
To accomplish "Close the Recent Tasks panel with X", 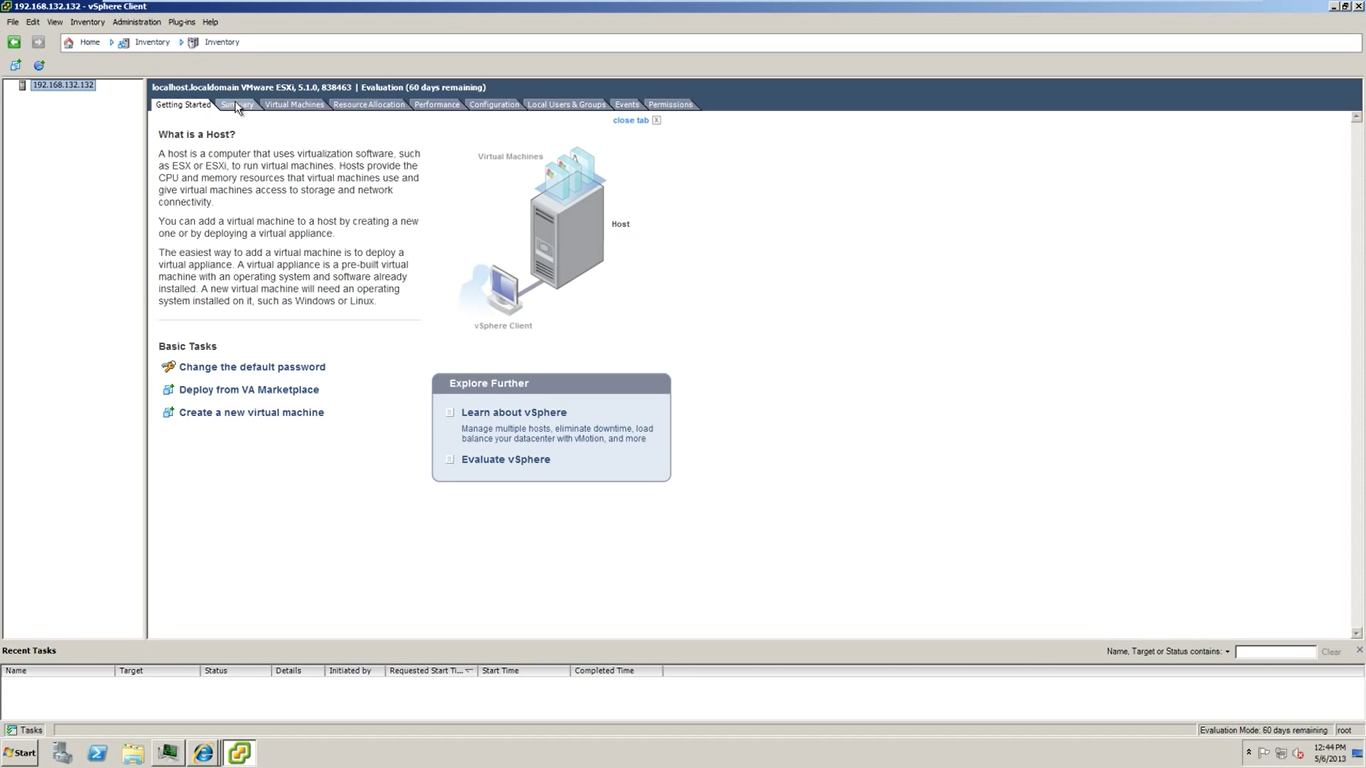I will [1359, 650].
